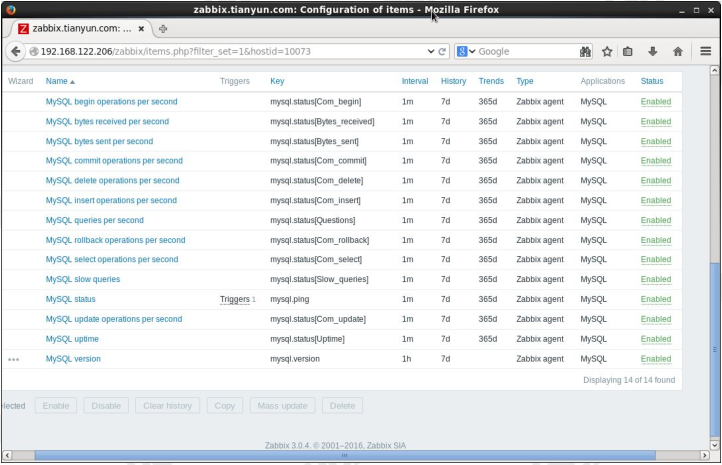Screen dimensions: 722x465
Task: Open the MySQL update operations per second item
Action: (x=114, y=319)
